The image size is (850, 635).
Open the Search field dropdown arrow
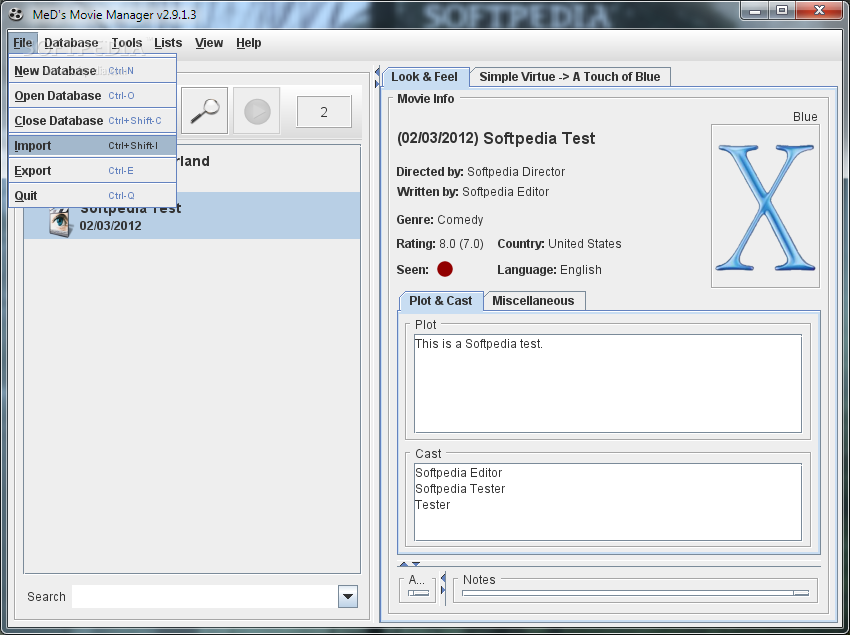pos(347,596)
